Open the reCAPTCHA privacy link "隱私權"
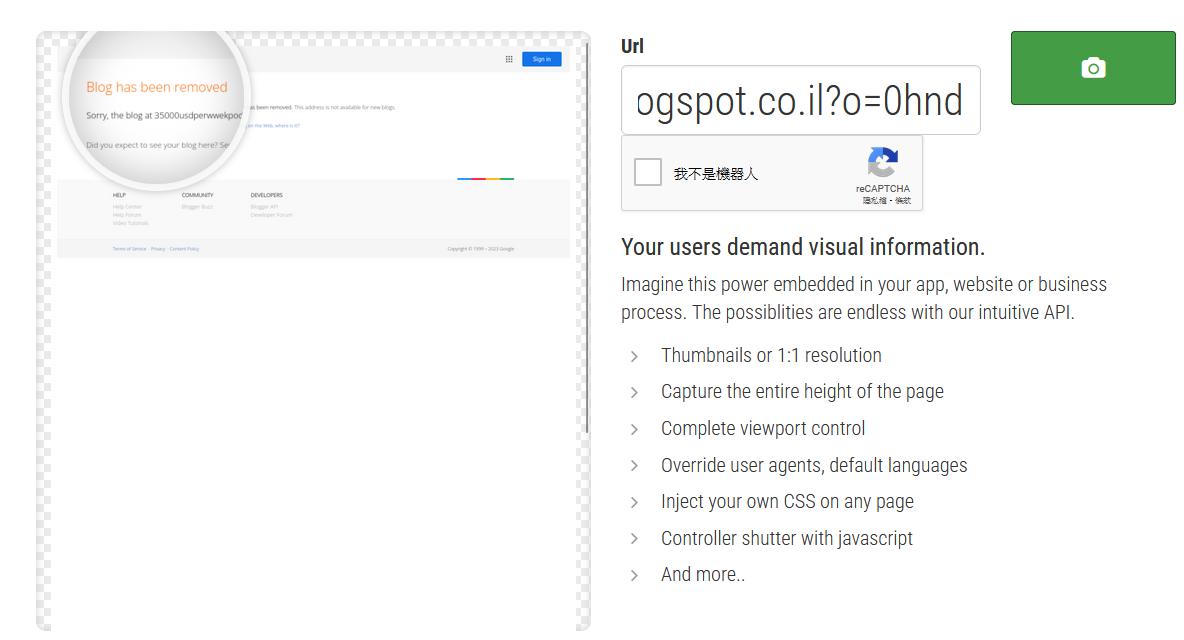Screen dimensions: 1184x640 [x=874, y=201]
